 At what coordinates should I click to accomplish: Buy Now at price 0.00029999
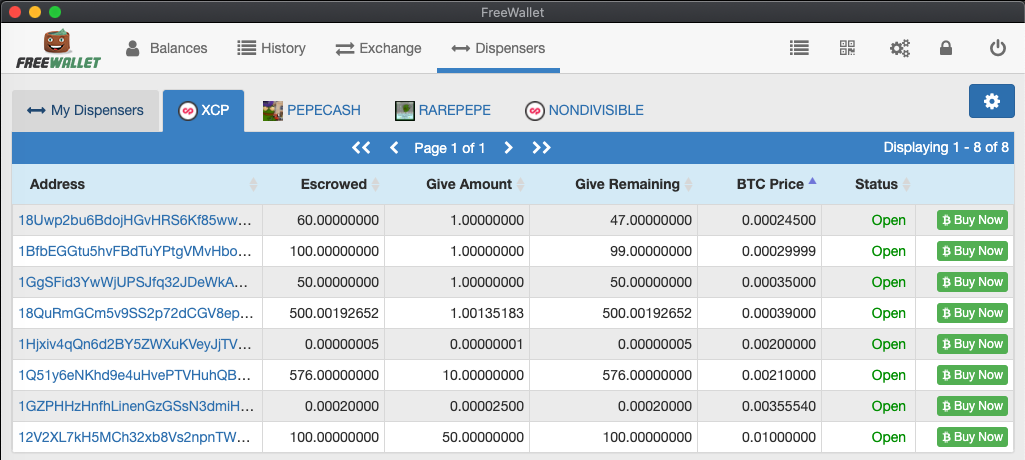(x=972, y=251)
